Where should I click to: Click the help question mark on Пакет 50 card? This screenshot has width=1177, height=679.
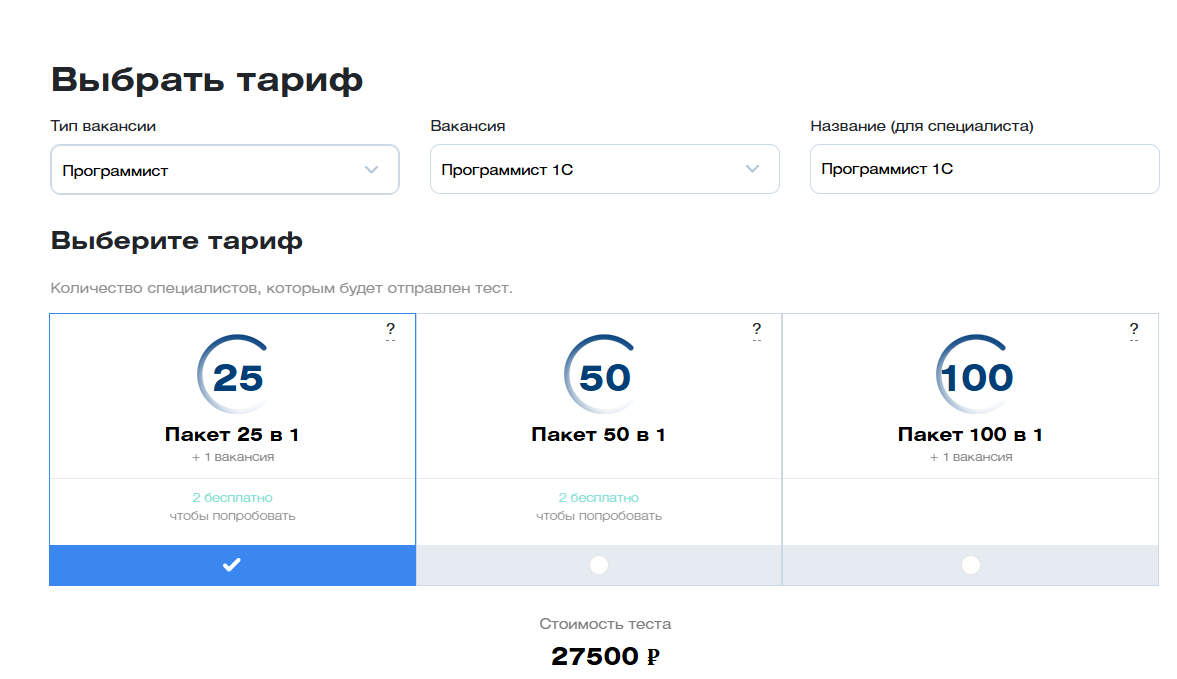757,329
